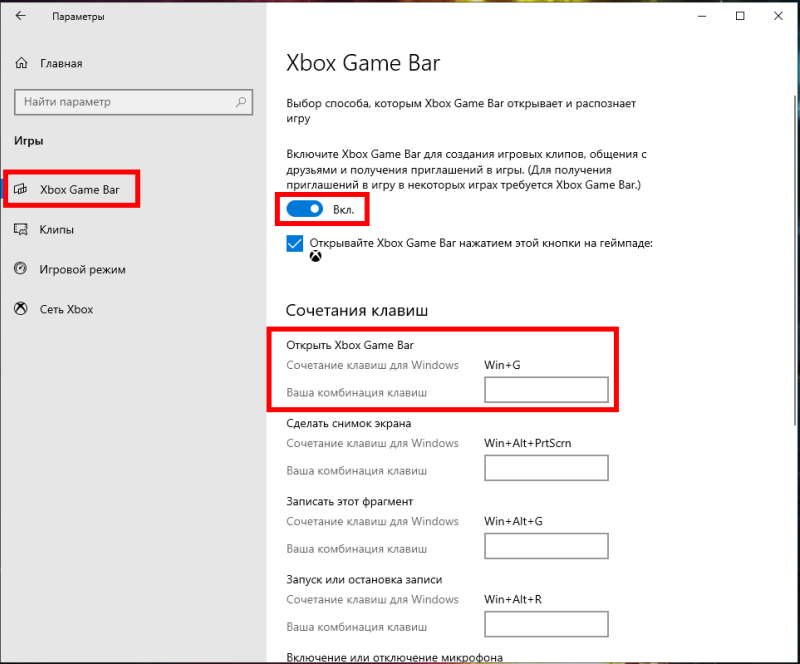Viewport: 800px width, 664px height.
Task: Click the Xbox Game Bar page title
Action: click(363, 63)
